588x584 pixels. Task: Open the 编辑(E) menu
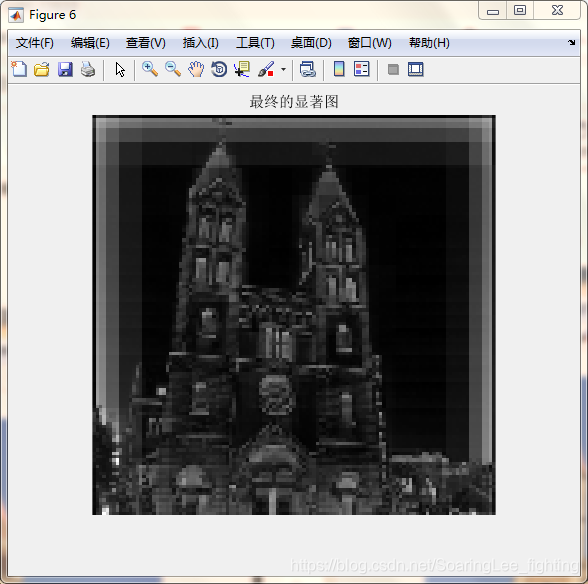click(x=90, y=43)
